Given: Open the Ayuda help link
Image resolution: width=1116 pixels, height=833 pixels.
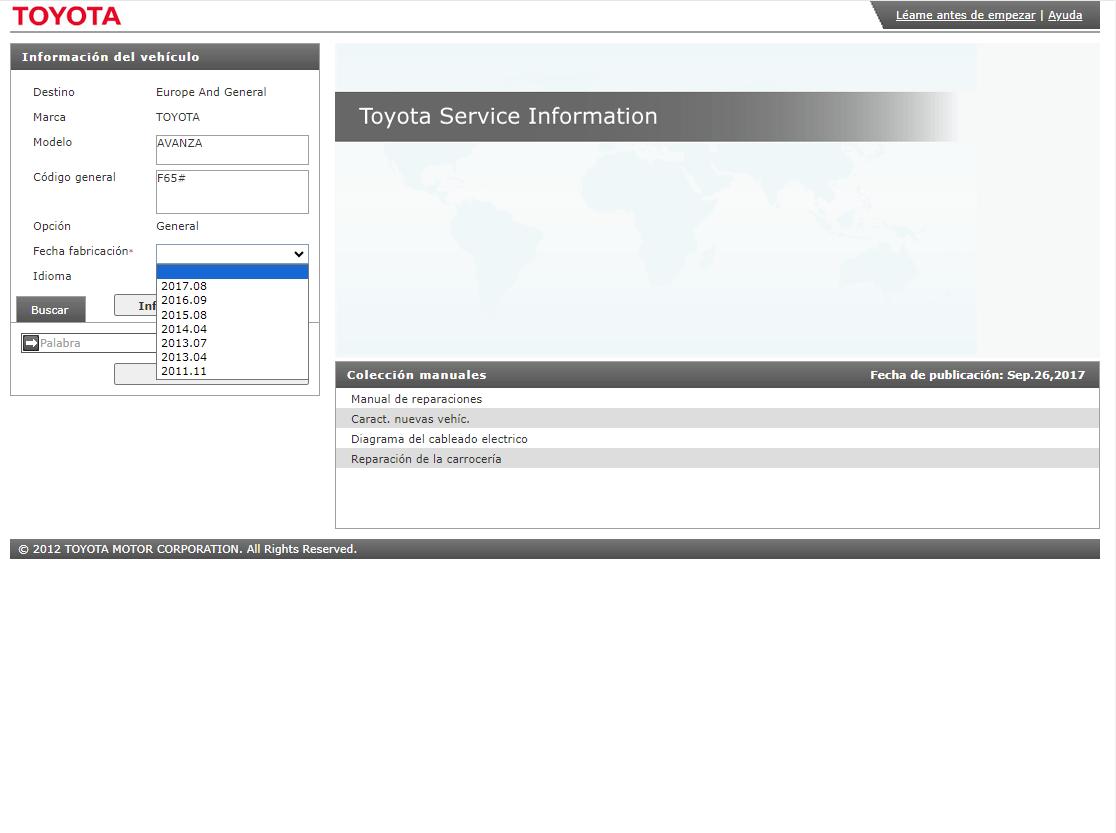Looking at the screenshot, I should tap(1065, 15).
